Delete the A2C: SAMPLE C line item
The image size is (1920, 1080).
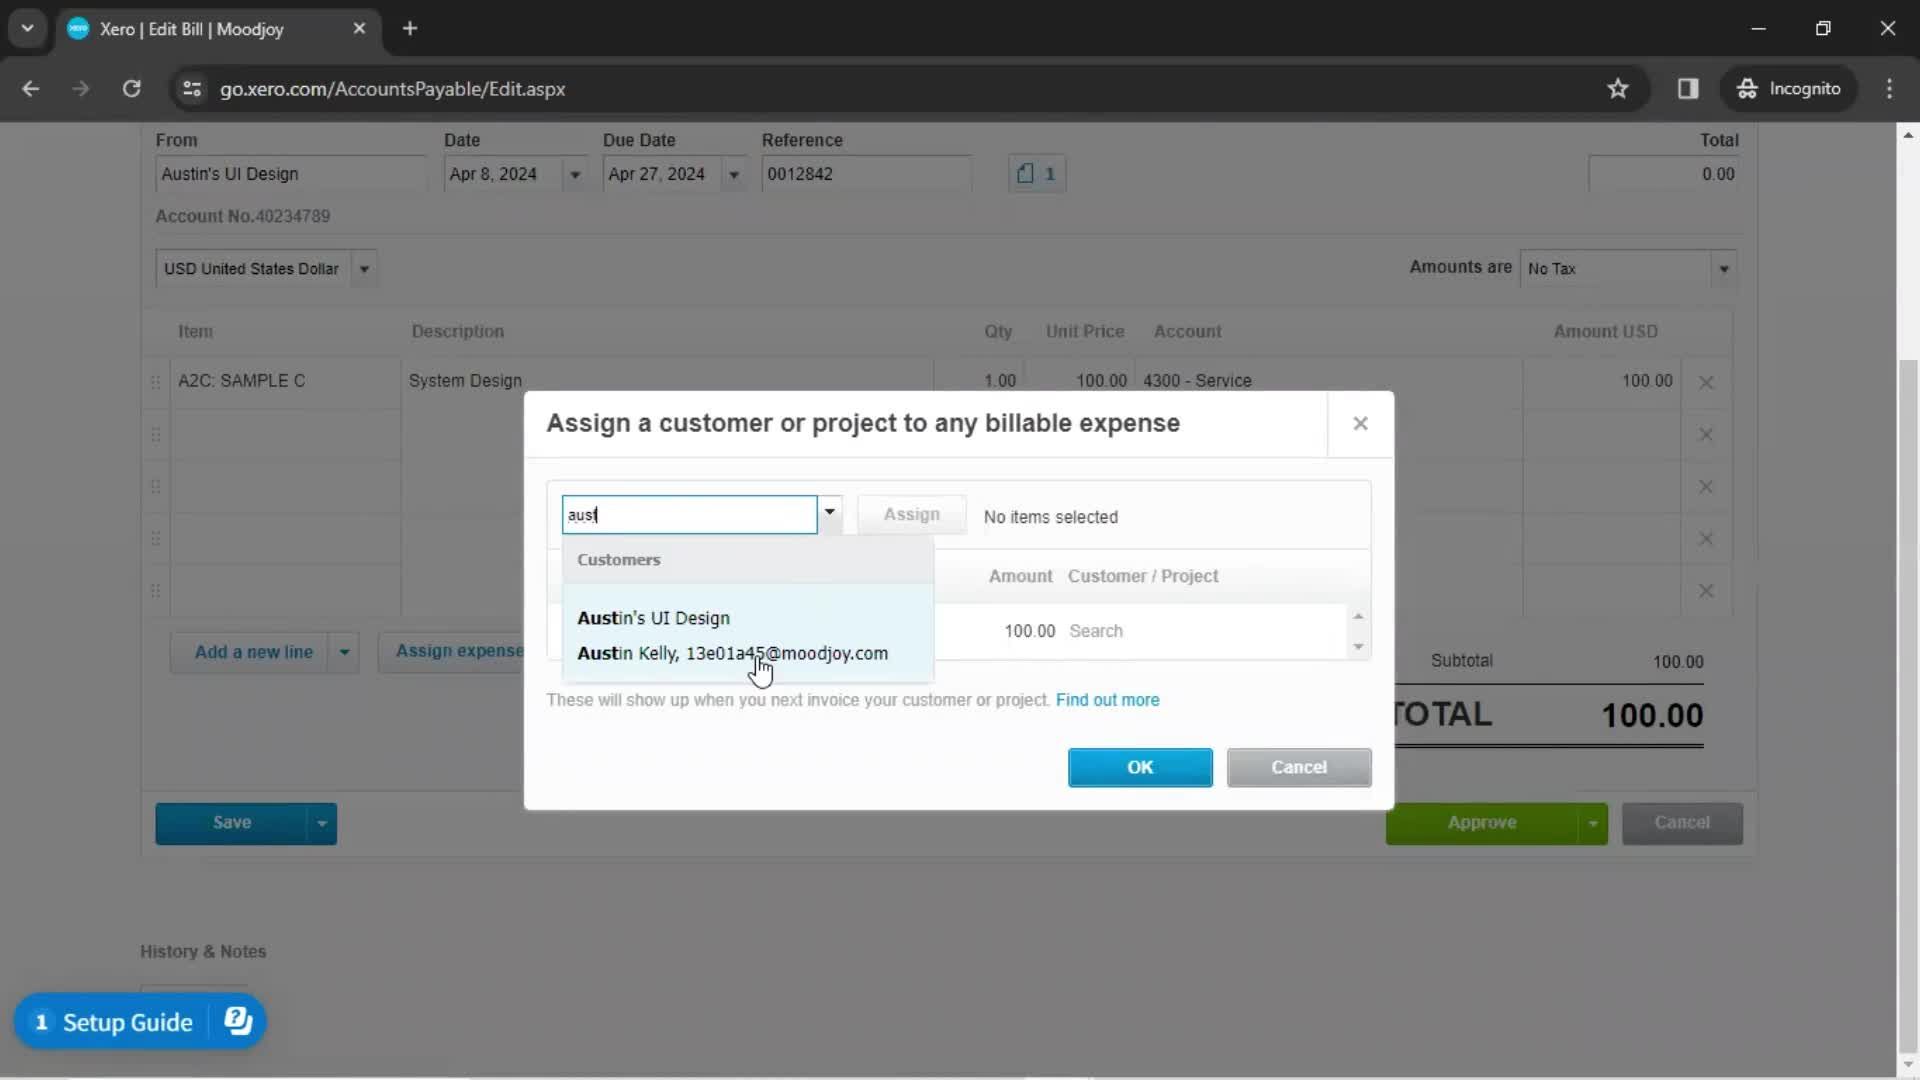coord(1706,382)
